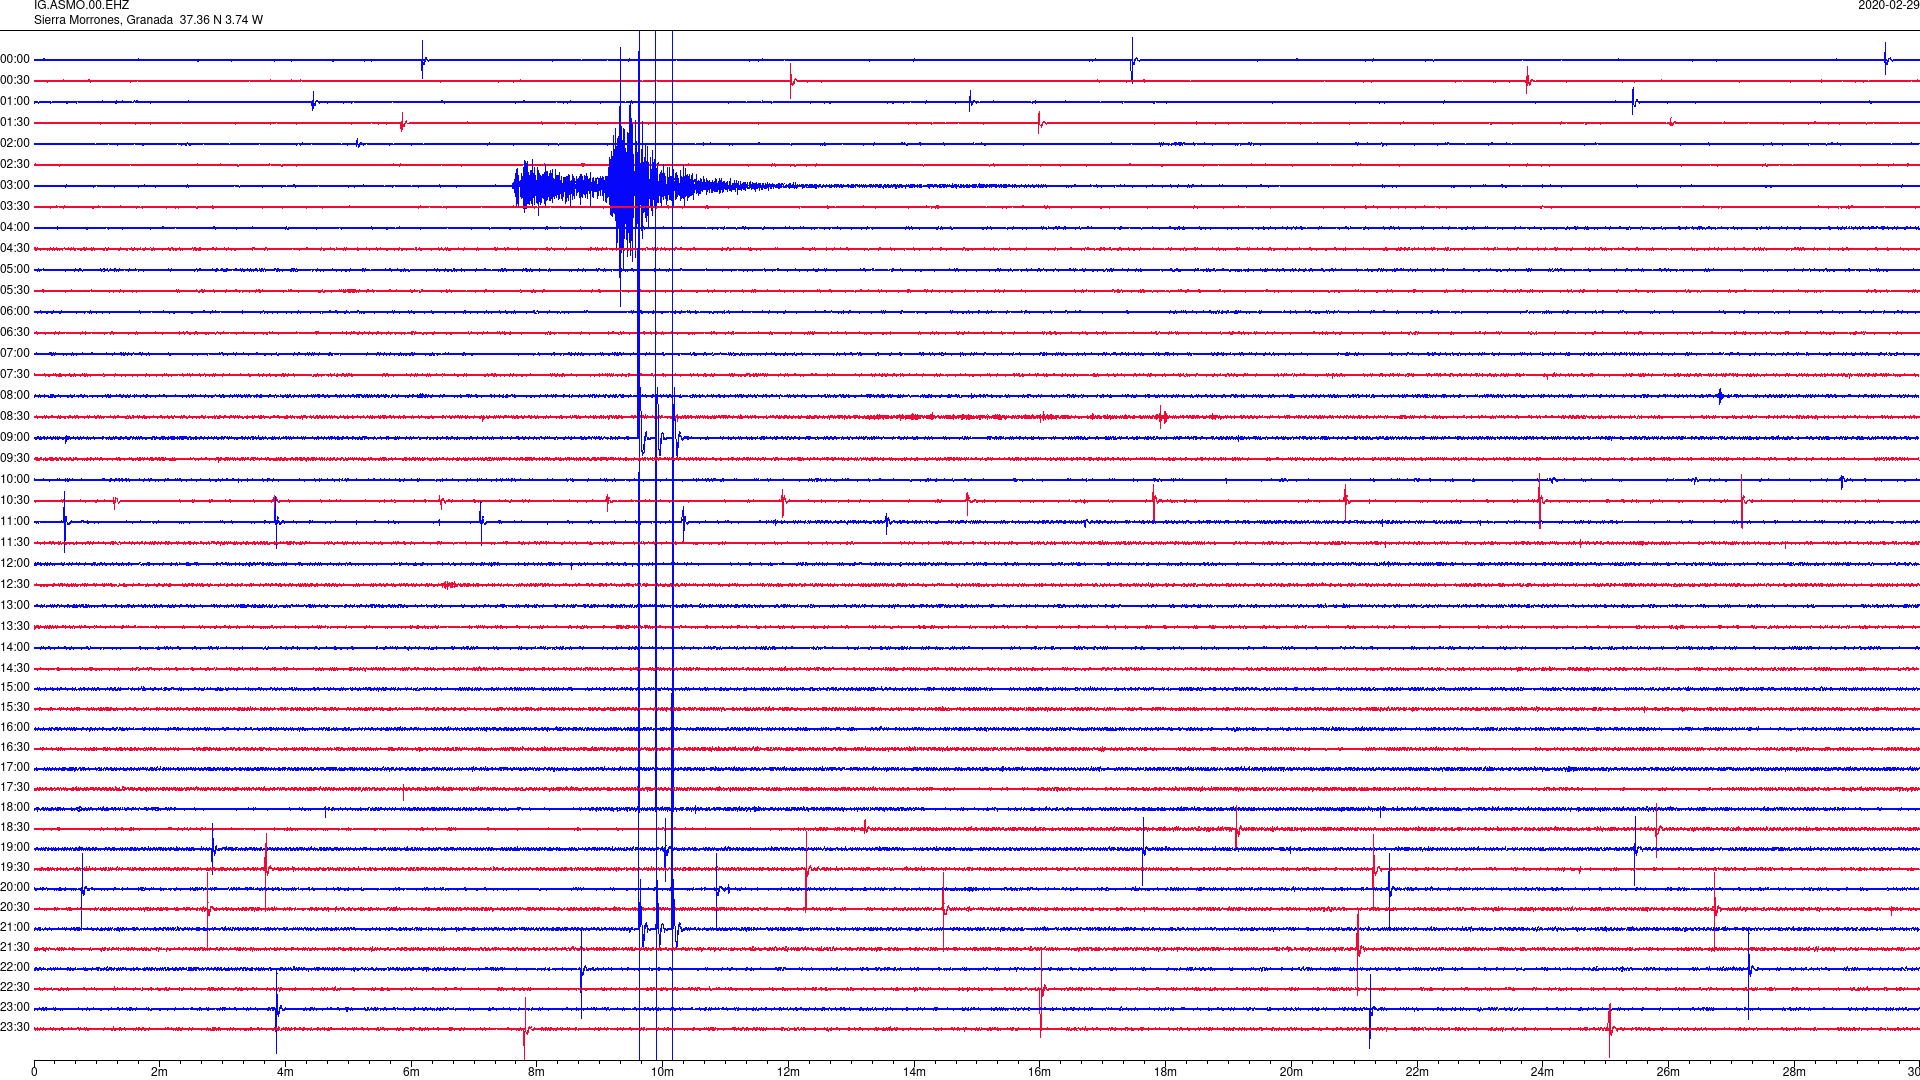
Task: Select the 12m tick on the time axis
Action: click(788, 1072)
